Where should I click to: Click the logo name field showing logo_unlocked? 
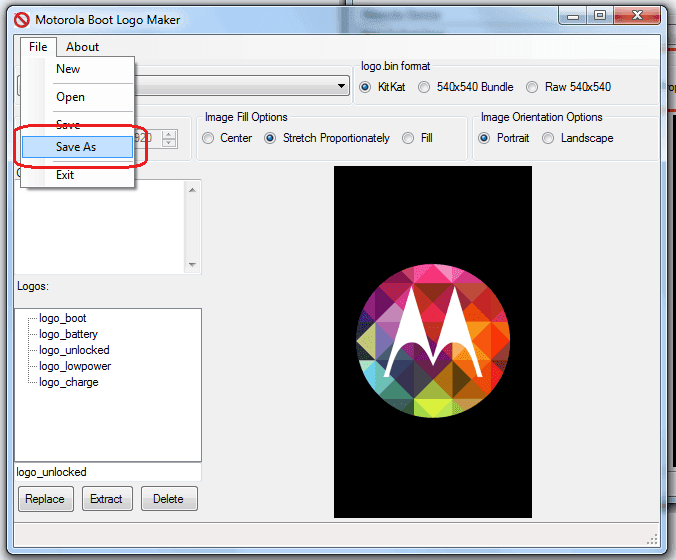click(x=108, y=472)
